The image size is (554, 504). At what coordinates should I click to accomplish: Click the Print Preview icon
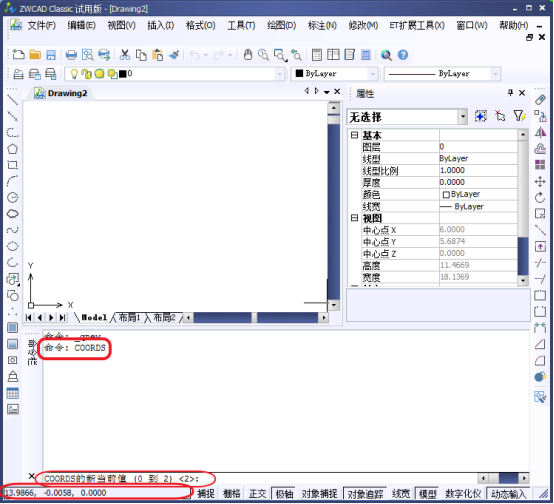(x=88, y=55)
